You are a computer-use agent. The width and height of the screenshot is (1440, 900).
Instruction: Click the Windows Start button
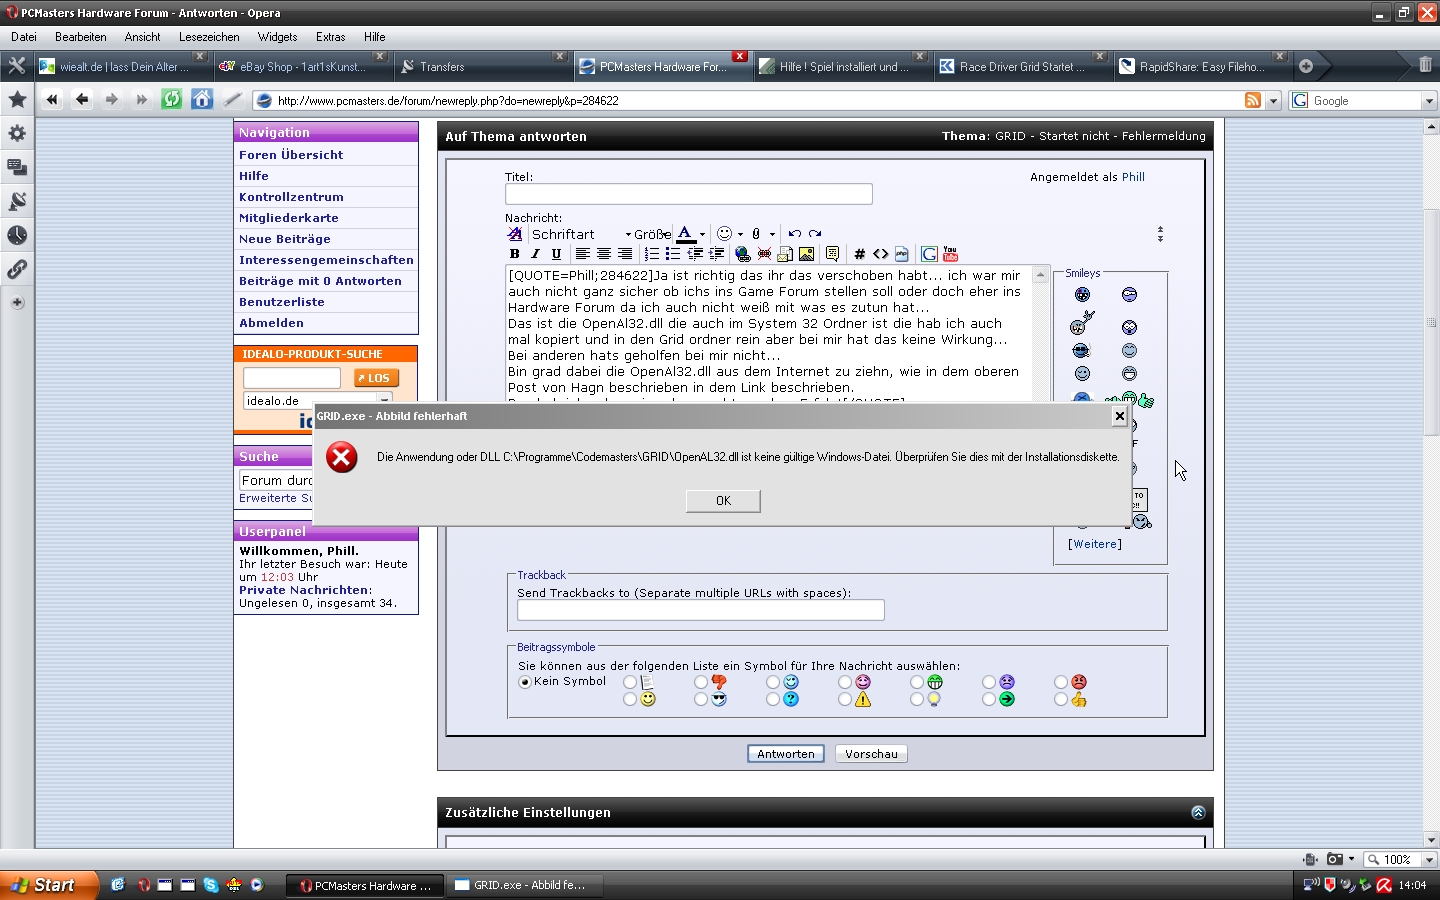[x=49, y=885]
